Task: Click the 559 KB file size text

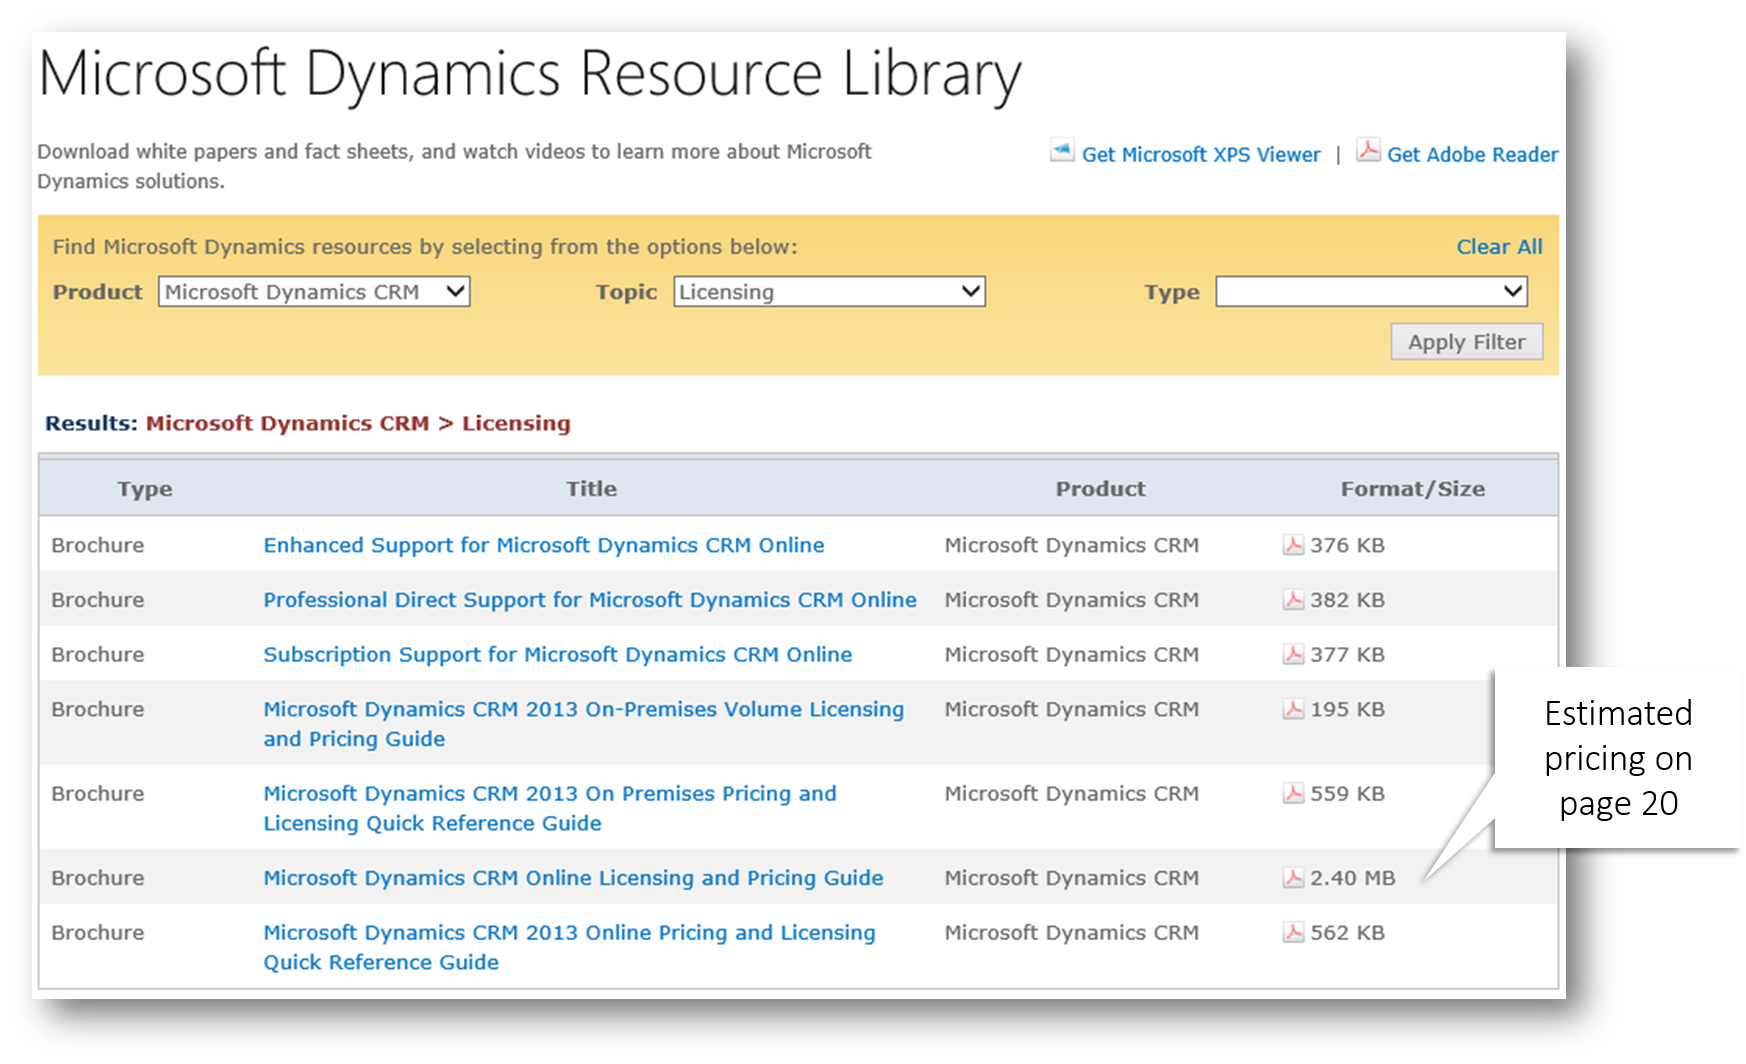Action: click(1347, 793)
